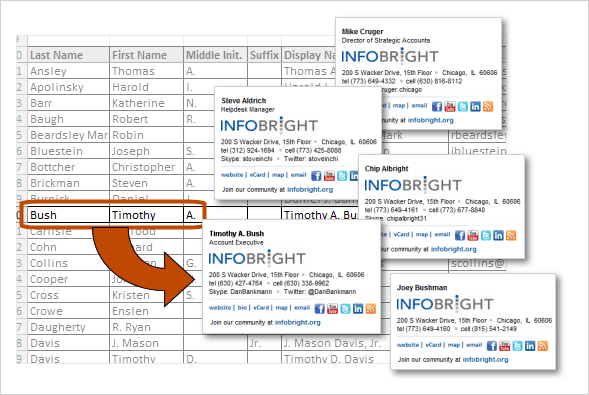Select the 'Katherine' first name cell

pyautogui.click(x=146, y=103)
